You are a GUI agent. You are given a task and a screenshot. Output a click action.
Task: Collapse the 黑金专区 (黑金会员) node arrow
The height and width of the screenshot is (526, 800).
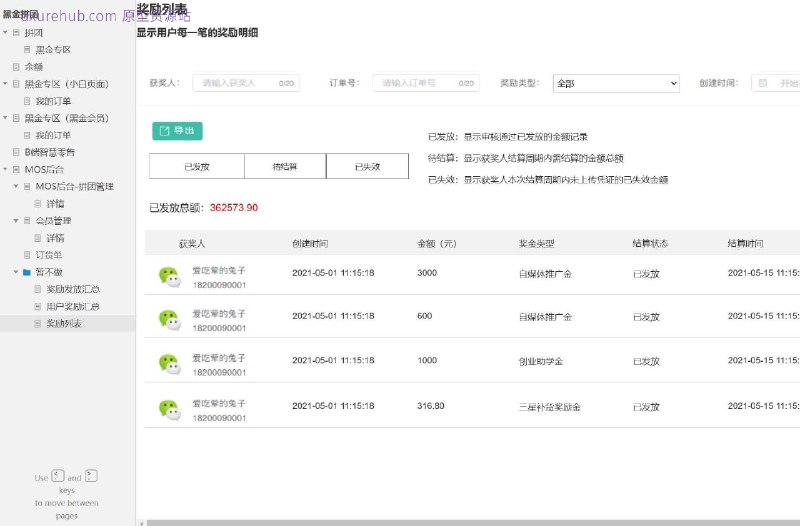coord(6,118)
